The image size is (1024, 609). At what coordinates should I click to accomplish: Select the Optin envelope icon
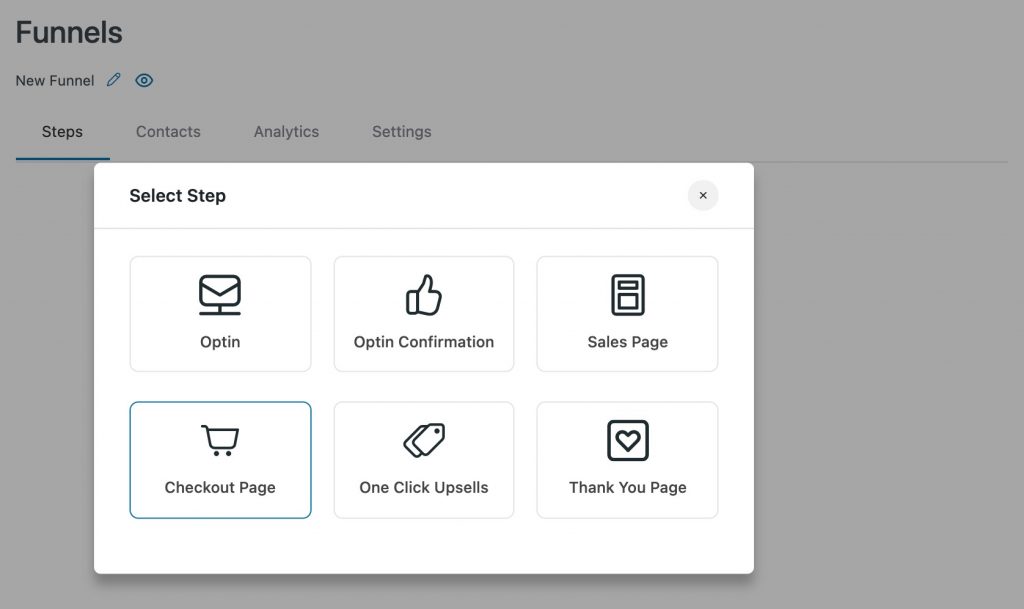pyautogui.click(x=220, y=295)
